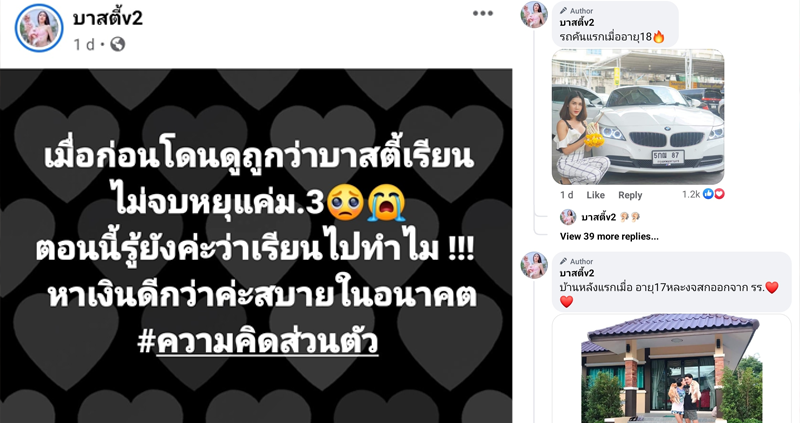The width and height of the screenshot is (800, 423).
Task: Click the globe public audience icon
Action: (117, 44)
